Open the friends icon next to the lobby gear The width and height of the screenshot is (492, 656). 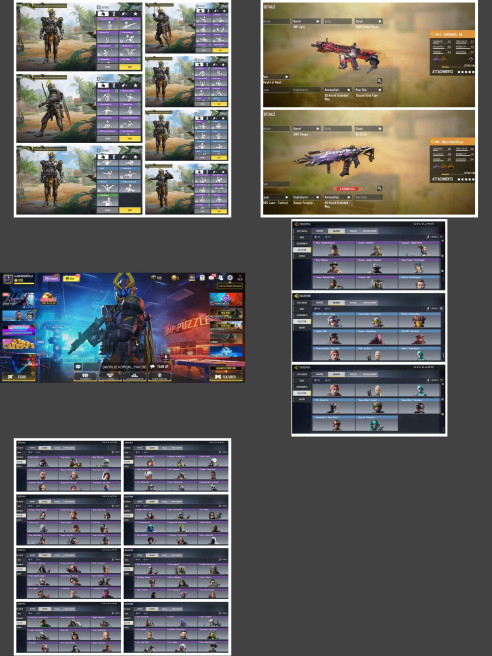pyautogui.click(x=220, y=278)
